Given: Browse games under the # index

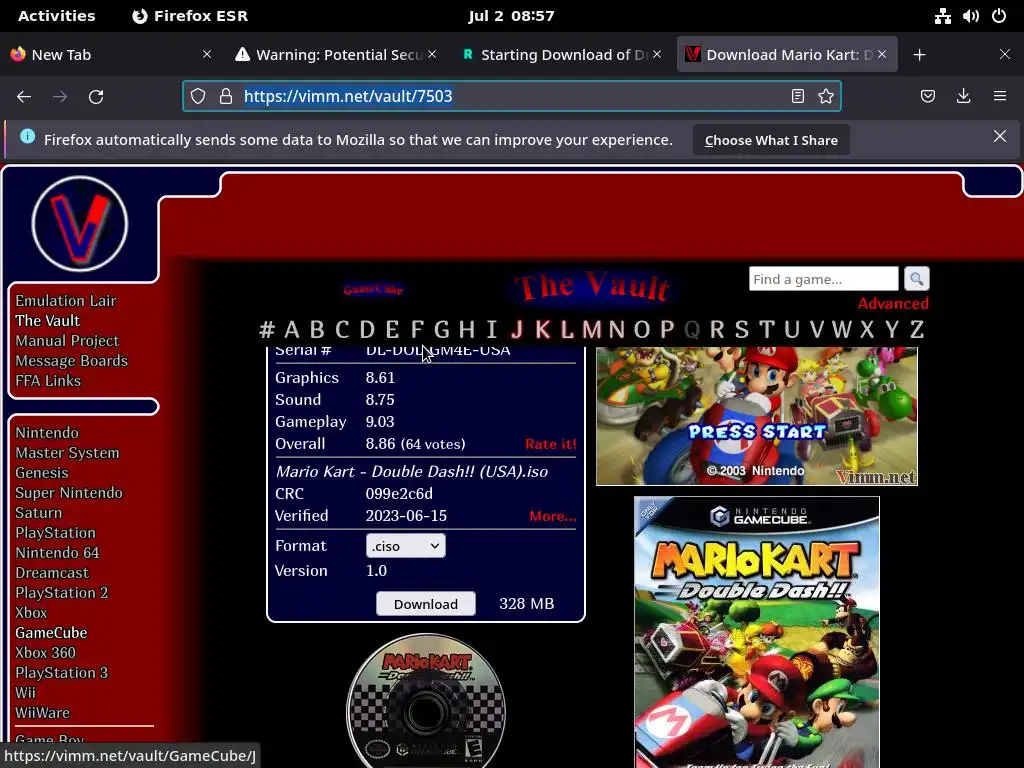Looking at the screenshot, I should [x=266, y=330].
